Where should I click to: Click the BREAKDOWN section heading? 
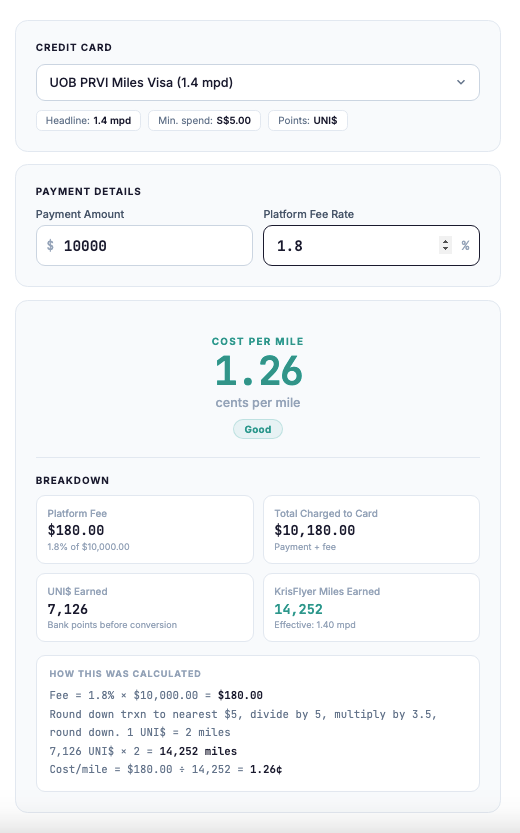pyautogui.click(x=72, y=480)
